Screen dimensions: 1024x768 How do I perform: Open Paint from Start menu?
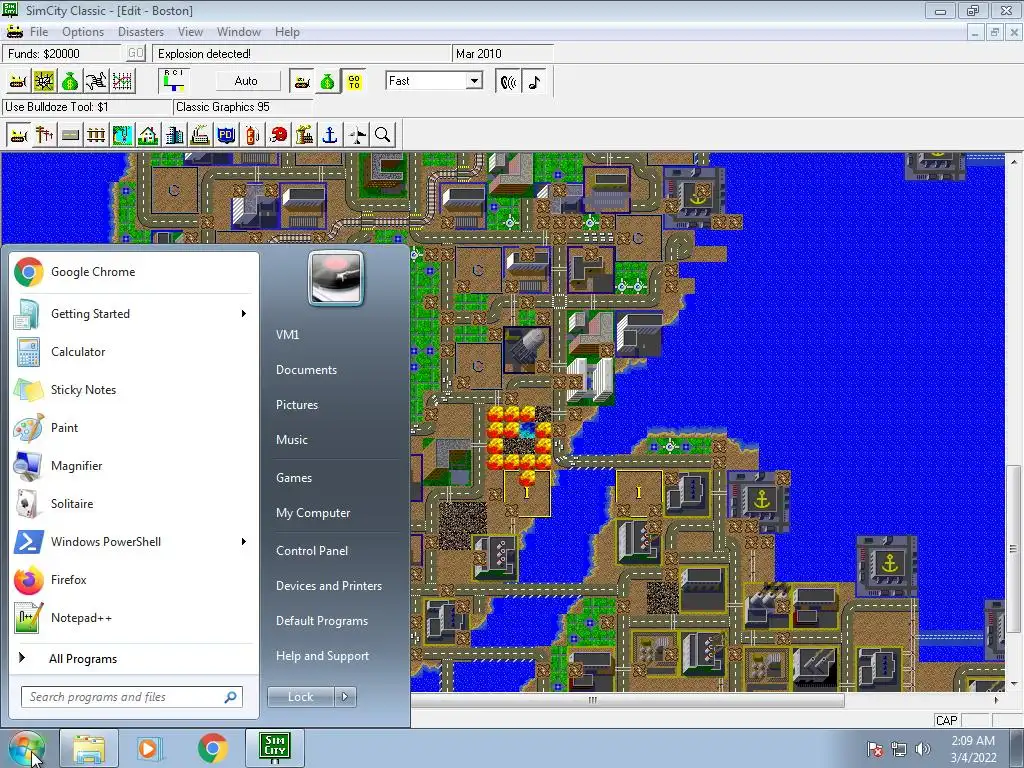134,428
